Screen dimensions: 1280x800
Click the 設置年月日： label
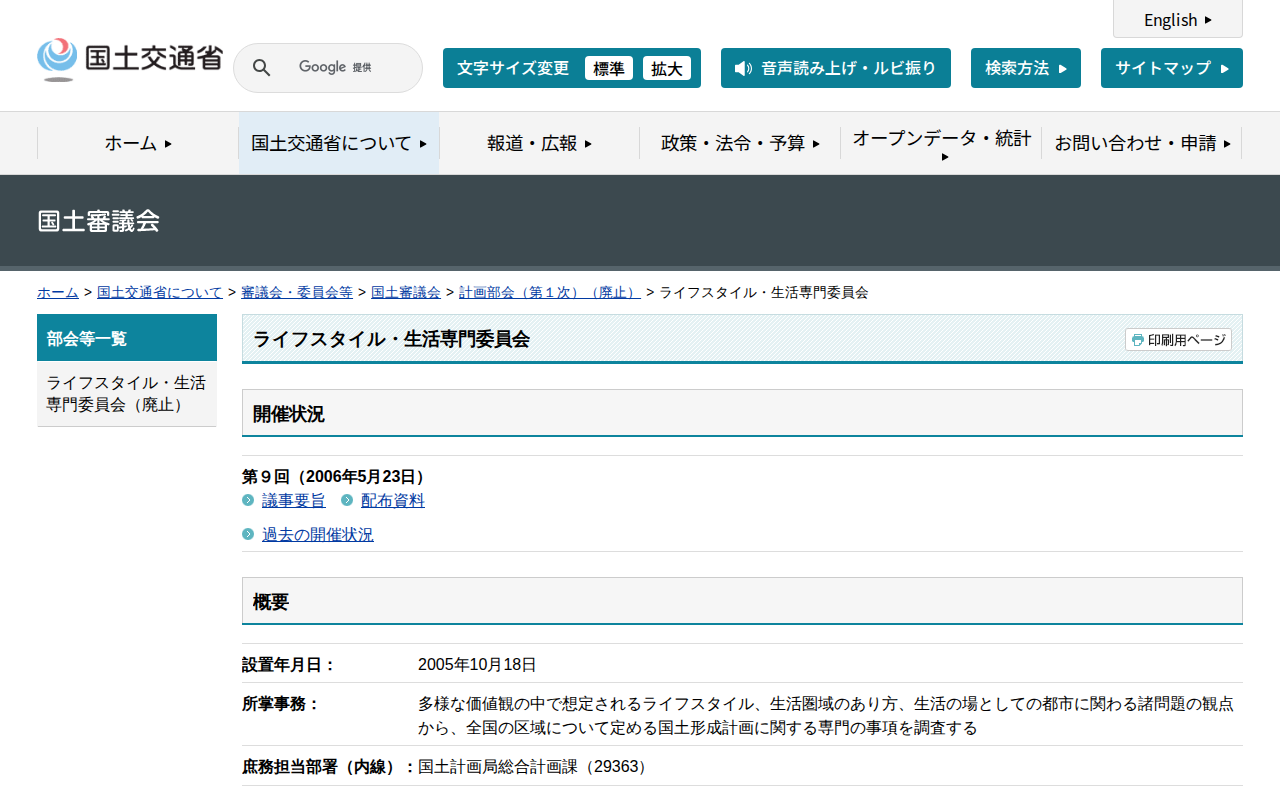point(289,664)
